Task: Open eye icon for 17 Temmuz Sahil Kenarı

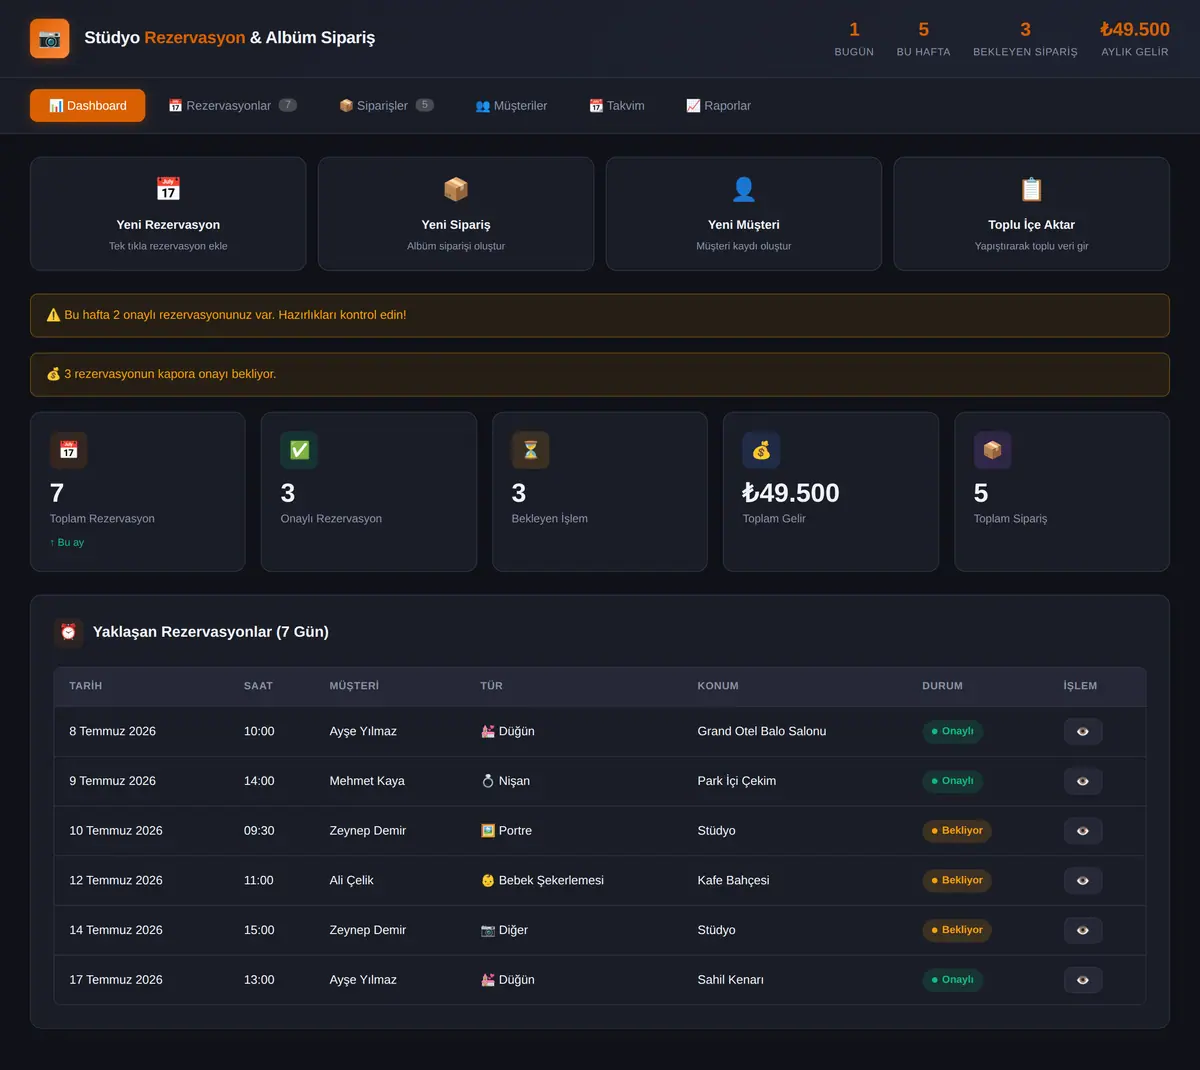Action: point(1083,980)
